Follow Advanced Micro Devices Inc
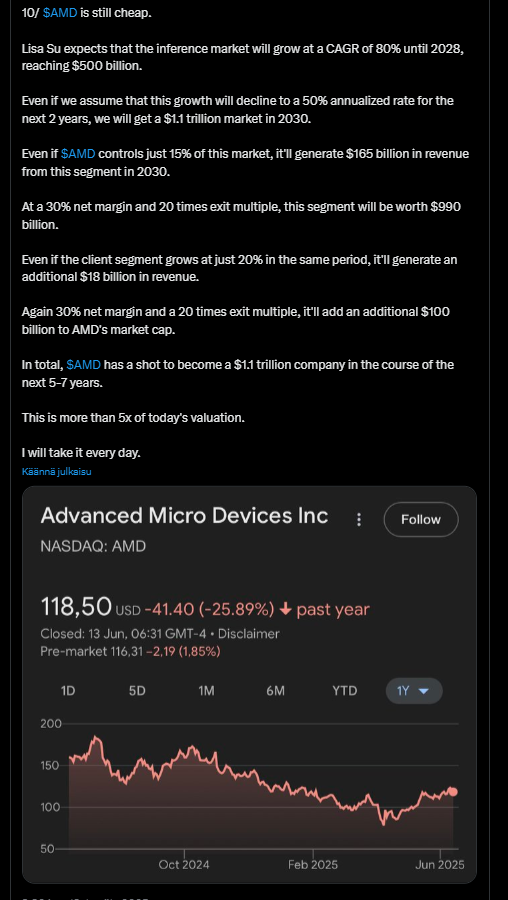The width and height of the screenshot is (508, 900). [421, 519]
